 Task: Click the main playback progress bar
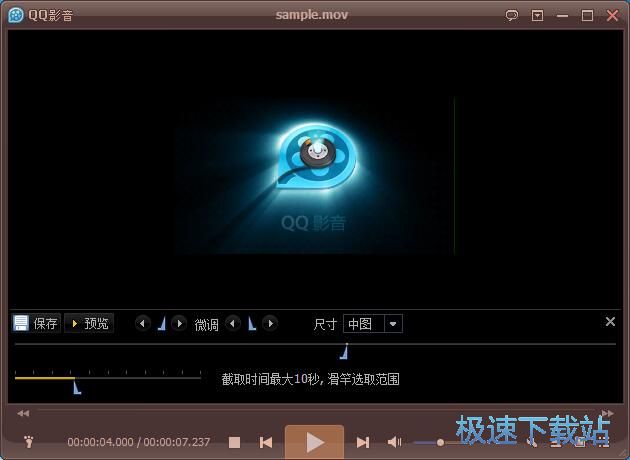click(x=317, y=411)
